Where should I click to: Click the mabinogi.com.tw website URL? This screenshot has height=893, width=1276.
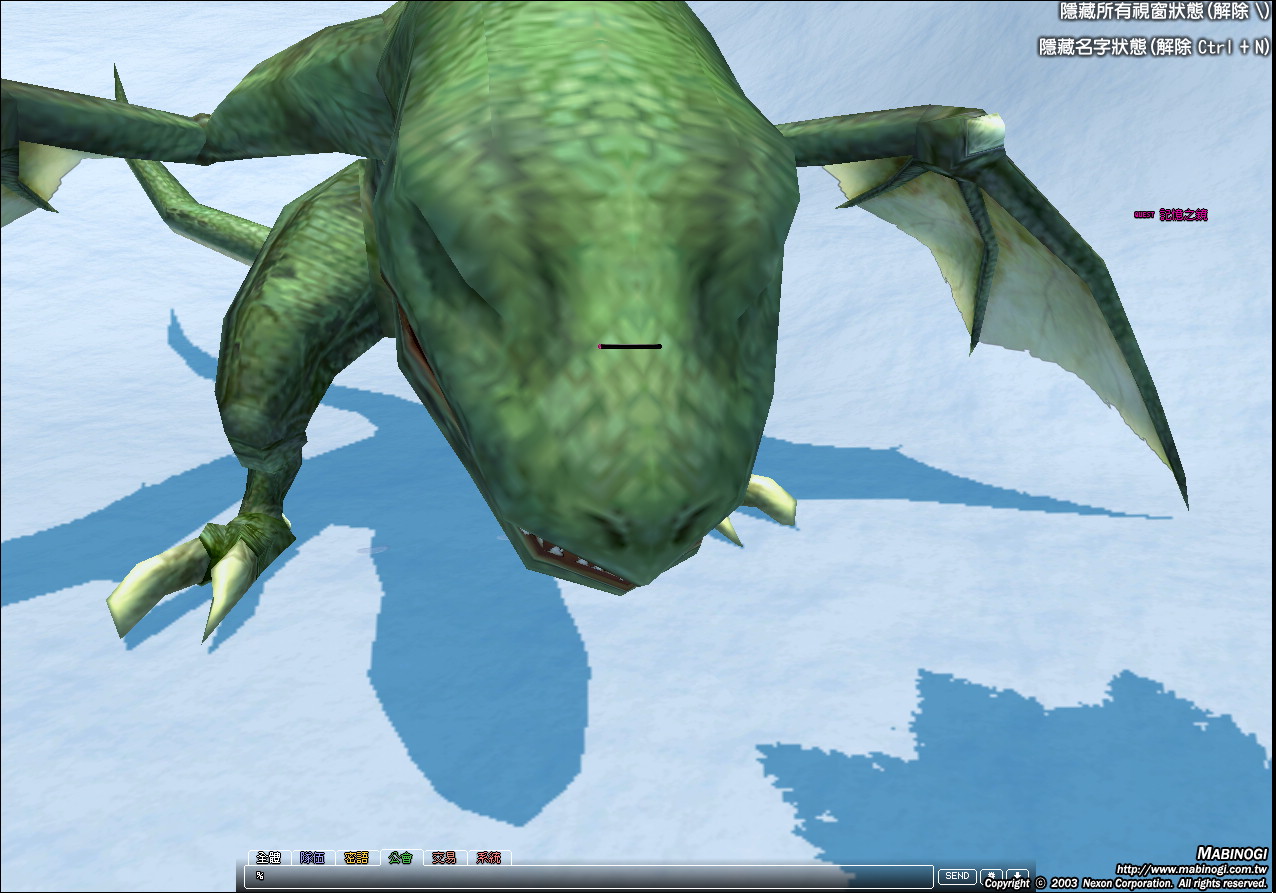tap(1191, 869)
